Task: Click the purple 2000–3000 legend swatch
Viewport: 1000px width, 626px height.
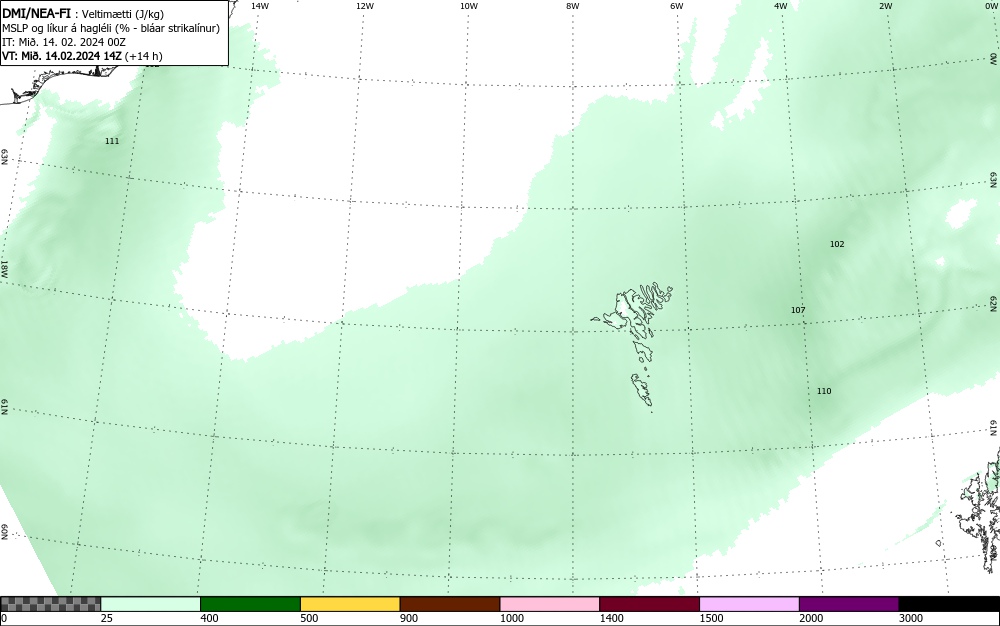Action: [x=849, y=604]
